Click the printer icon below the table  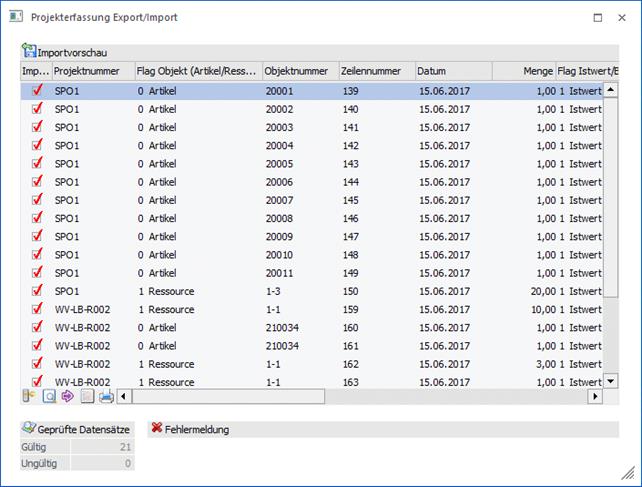[x=106, y=397]
